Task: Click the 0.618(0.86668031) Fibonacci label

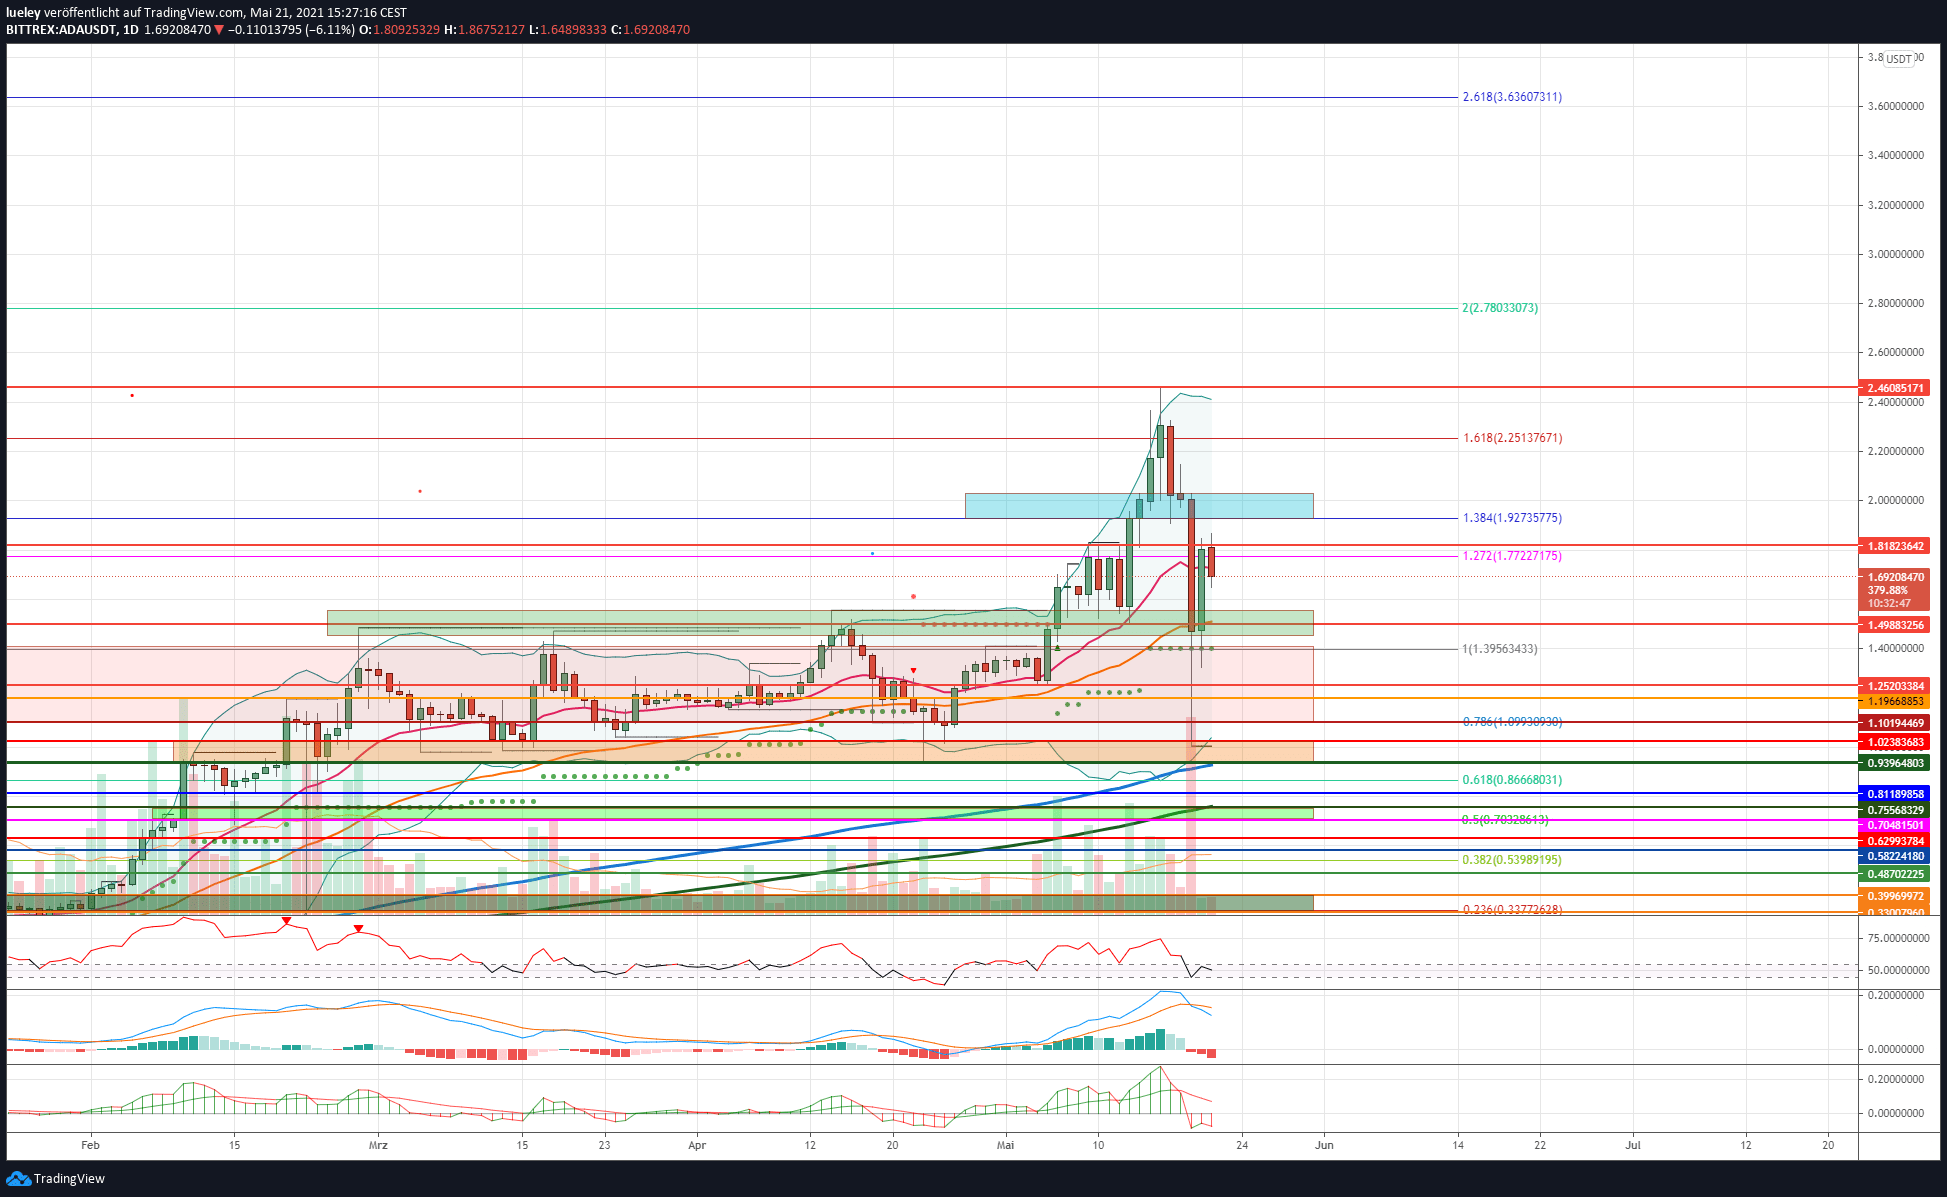Action: point(1512,780)
